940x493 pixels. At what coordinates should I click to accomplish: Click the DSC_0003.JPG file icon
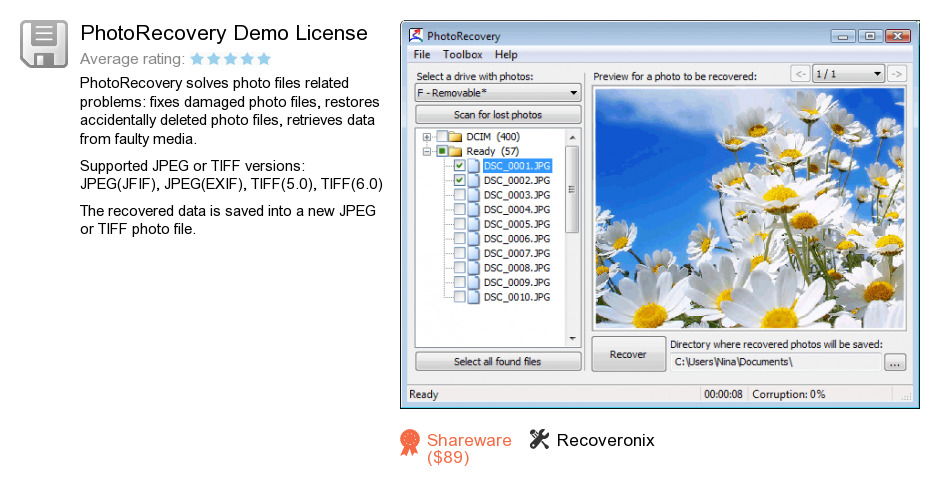point(474,195)
